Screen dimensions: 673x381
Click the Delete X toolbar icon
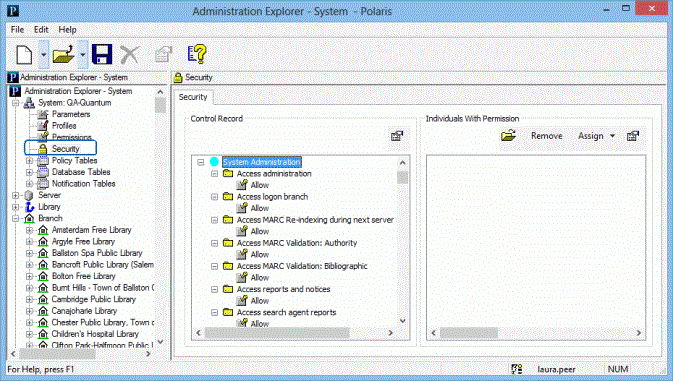[x=129, y=55]
